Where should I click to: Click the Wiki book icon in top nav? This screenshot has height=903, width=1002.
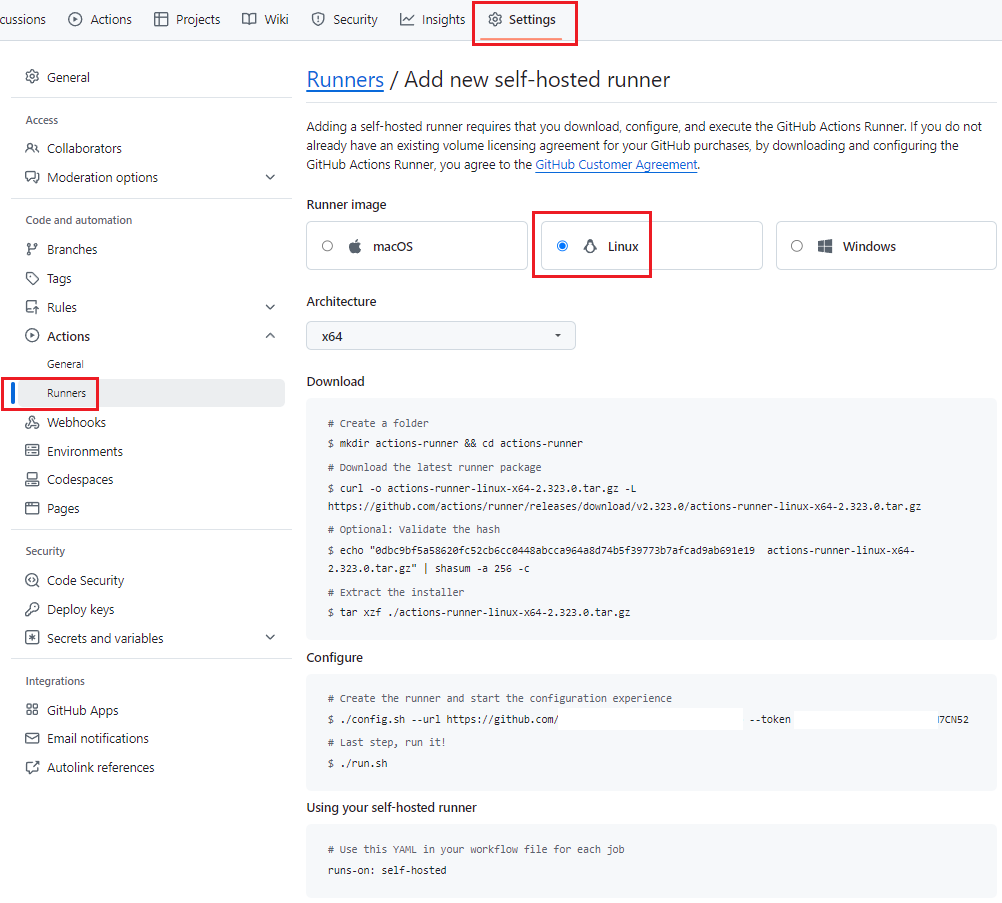click(249, 20)
